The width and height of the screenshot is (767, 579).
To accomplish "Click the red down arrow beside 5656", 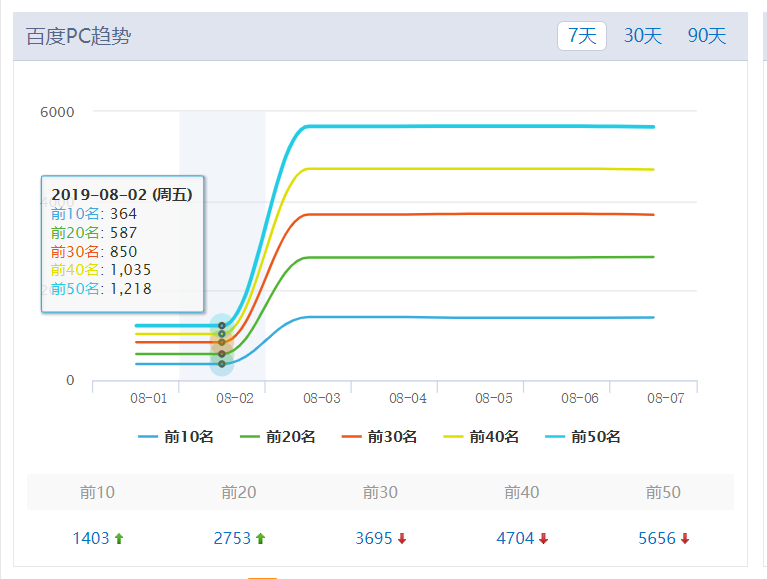I will click(685, 539).
